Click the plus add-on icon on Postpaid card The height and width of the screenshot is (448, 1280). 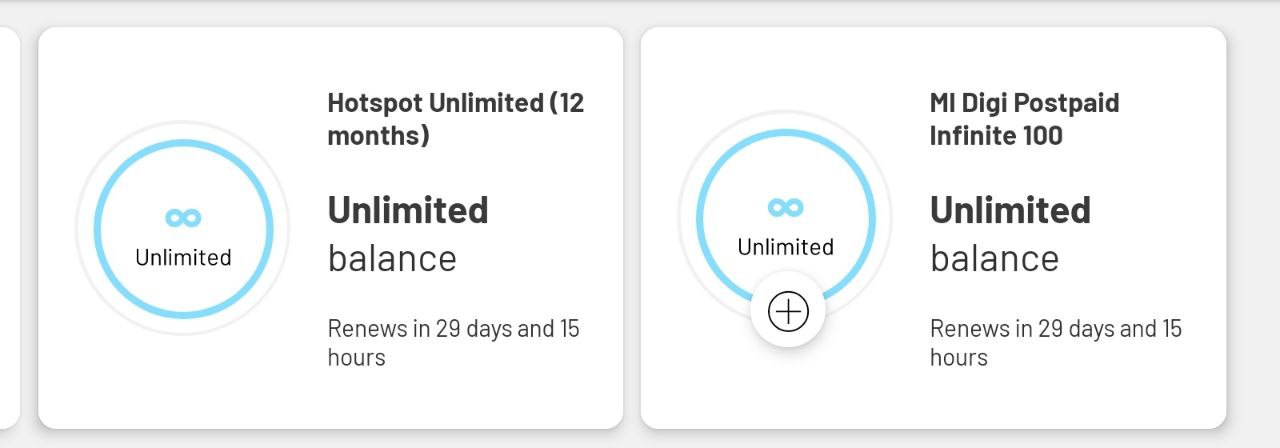[788, 312]
